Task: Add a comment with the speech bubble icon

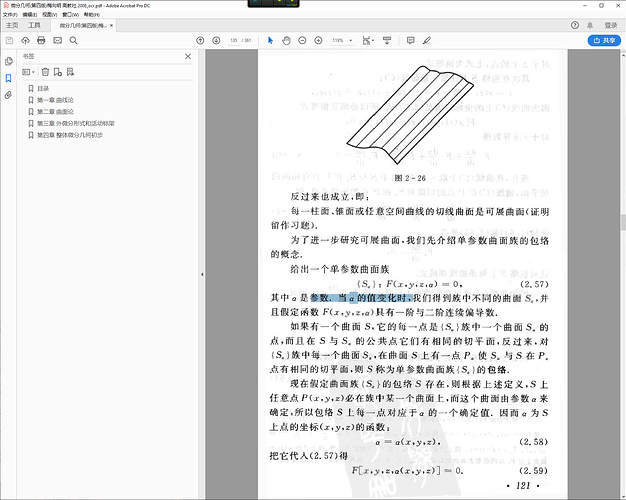Action: [410, 40]
